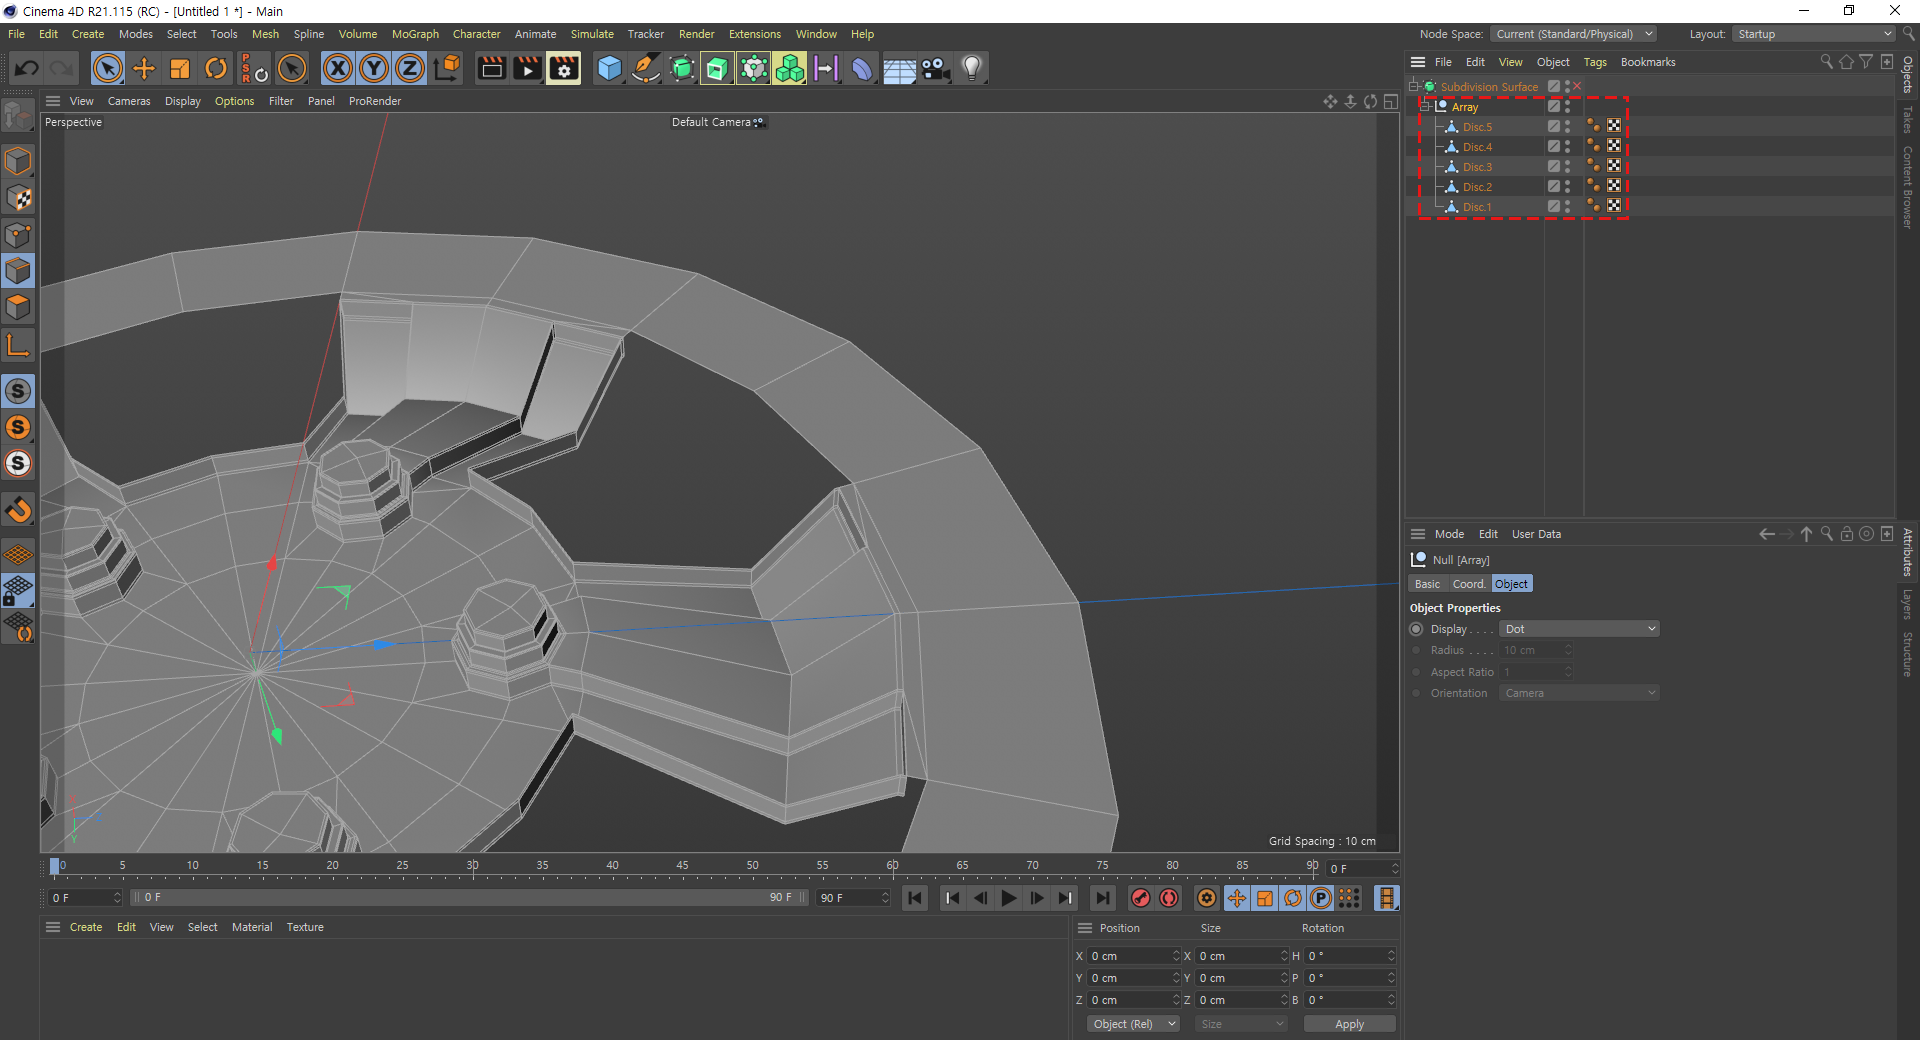Collapse the Array object tree node

[x=1425, y=107]
